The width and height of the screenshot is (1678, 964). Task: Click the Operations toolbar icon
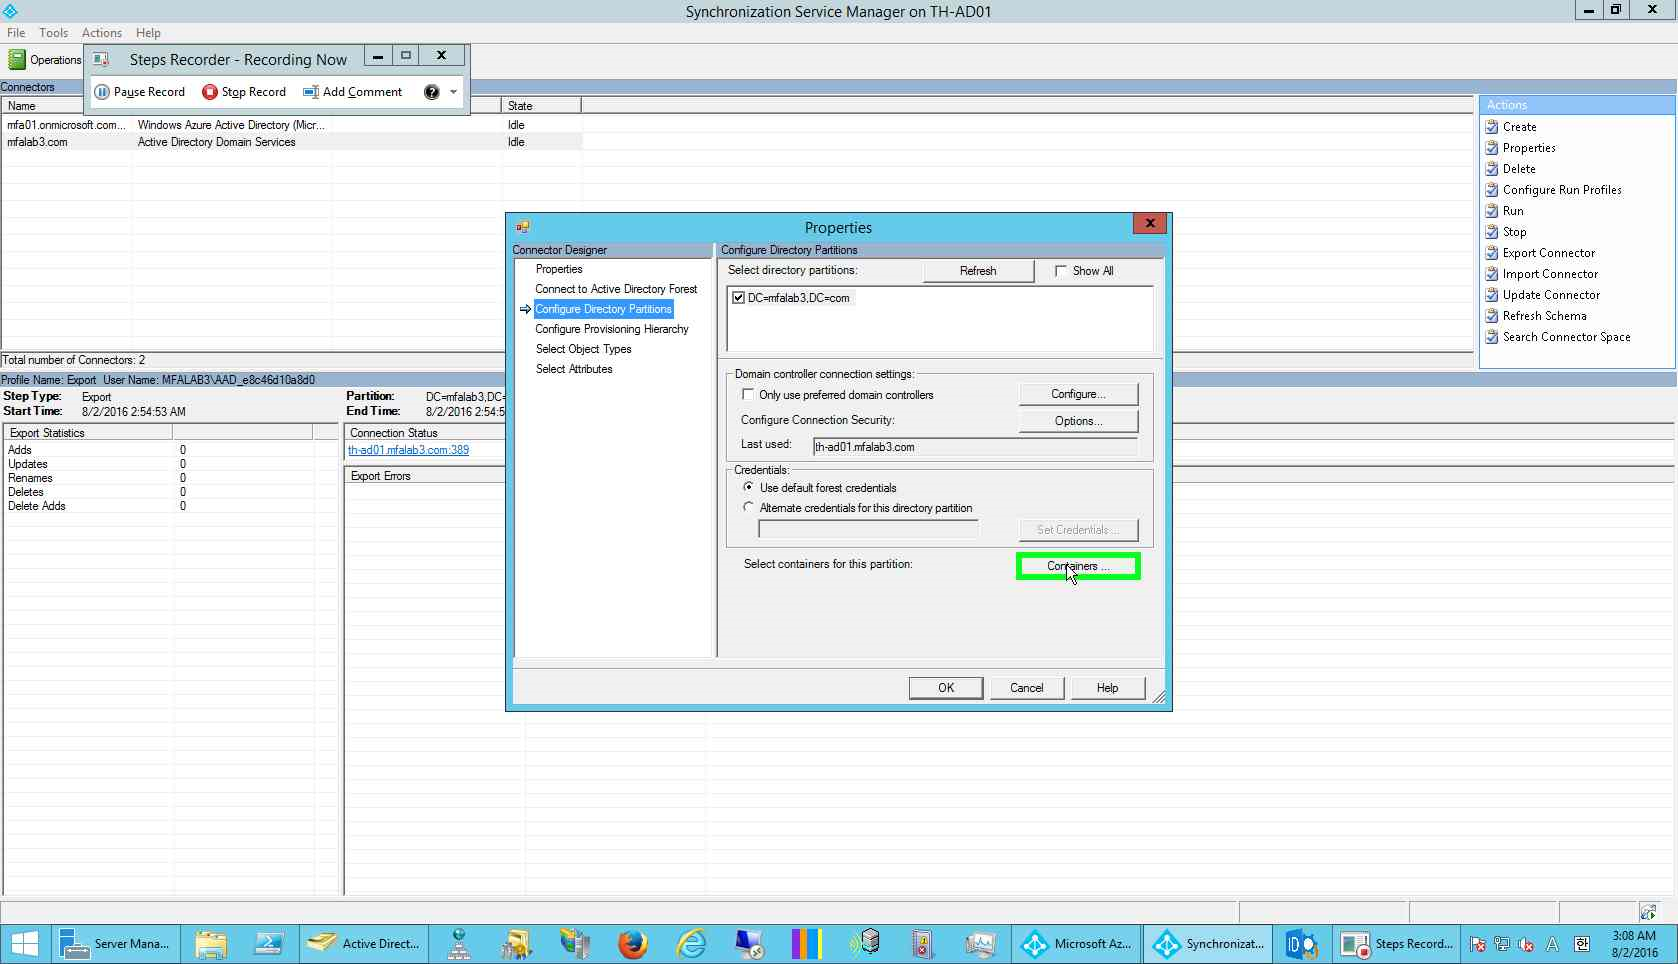[x=17, y=60]
